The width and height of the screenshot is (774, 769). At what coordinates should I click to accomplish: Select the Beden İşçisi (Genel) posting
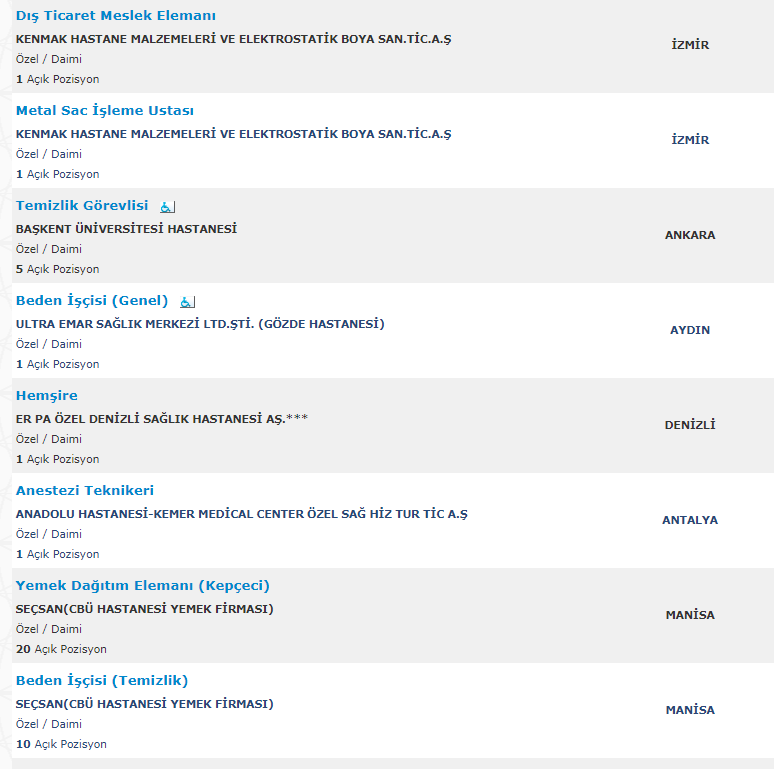92,301
